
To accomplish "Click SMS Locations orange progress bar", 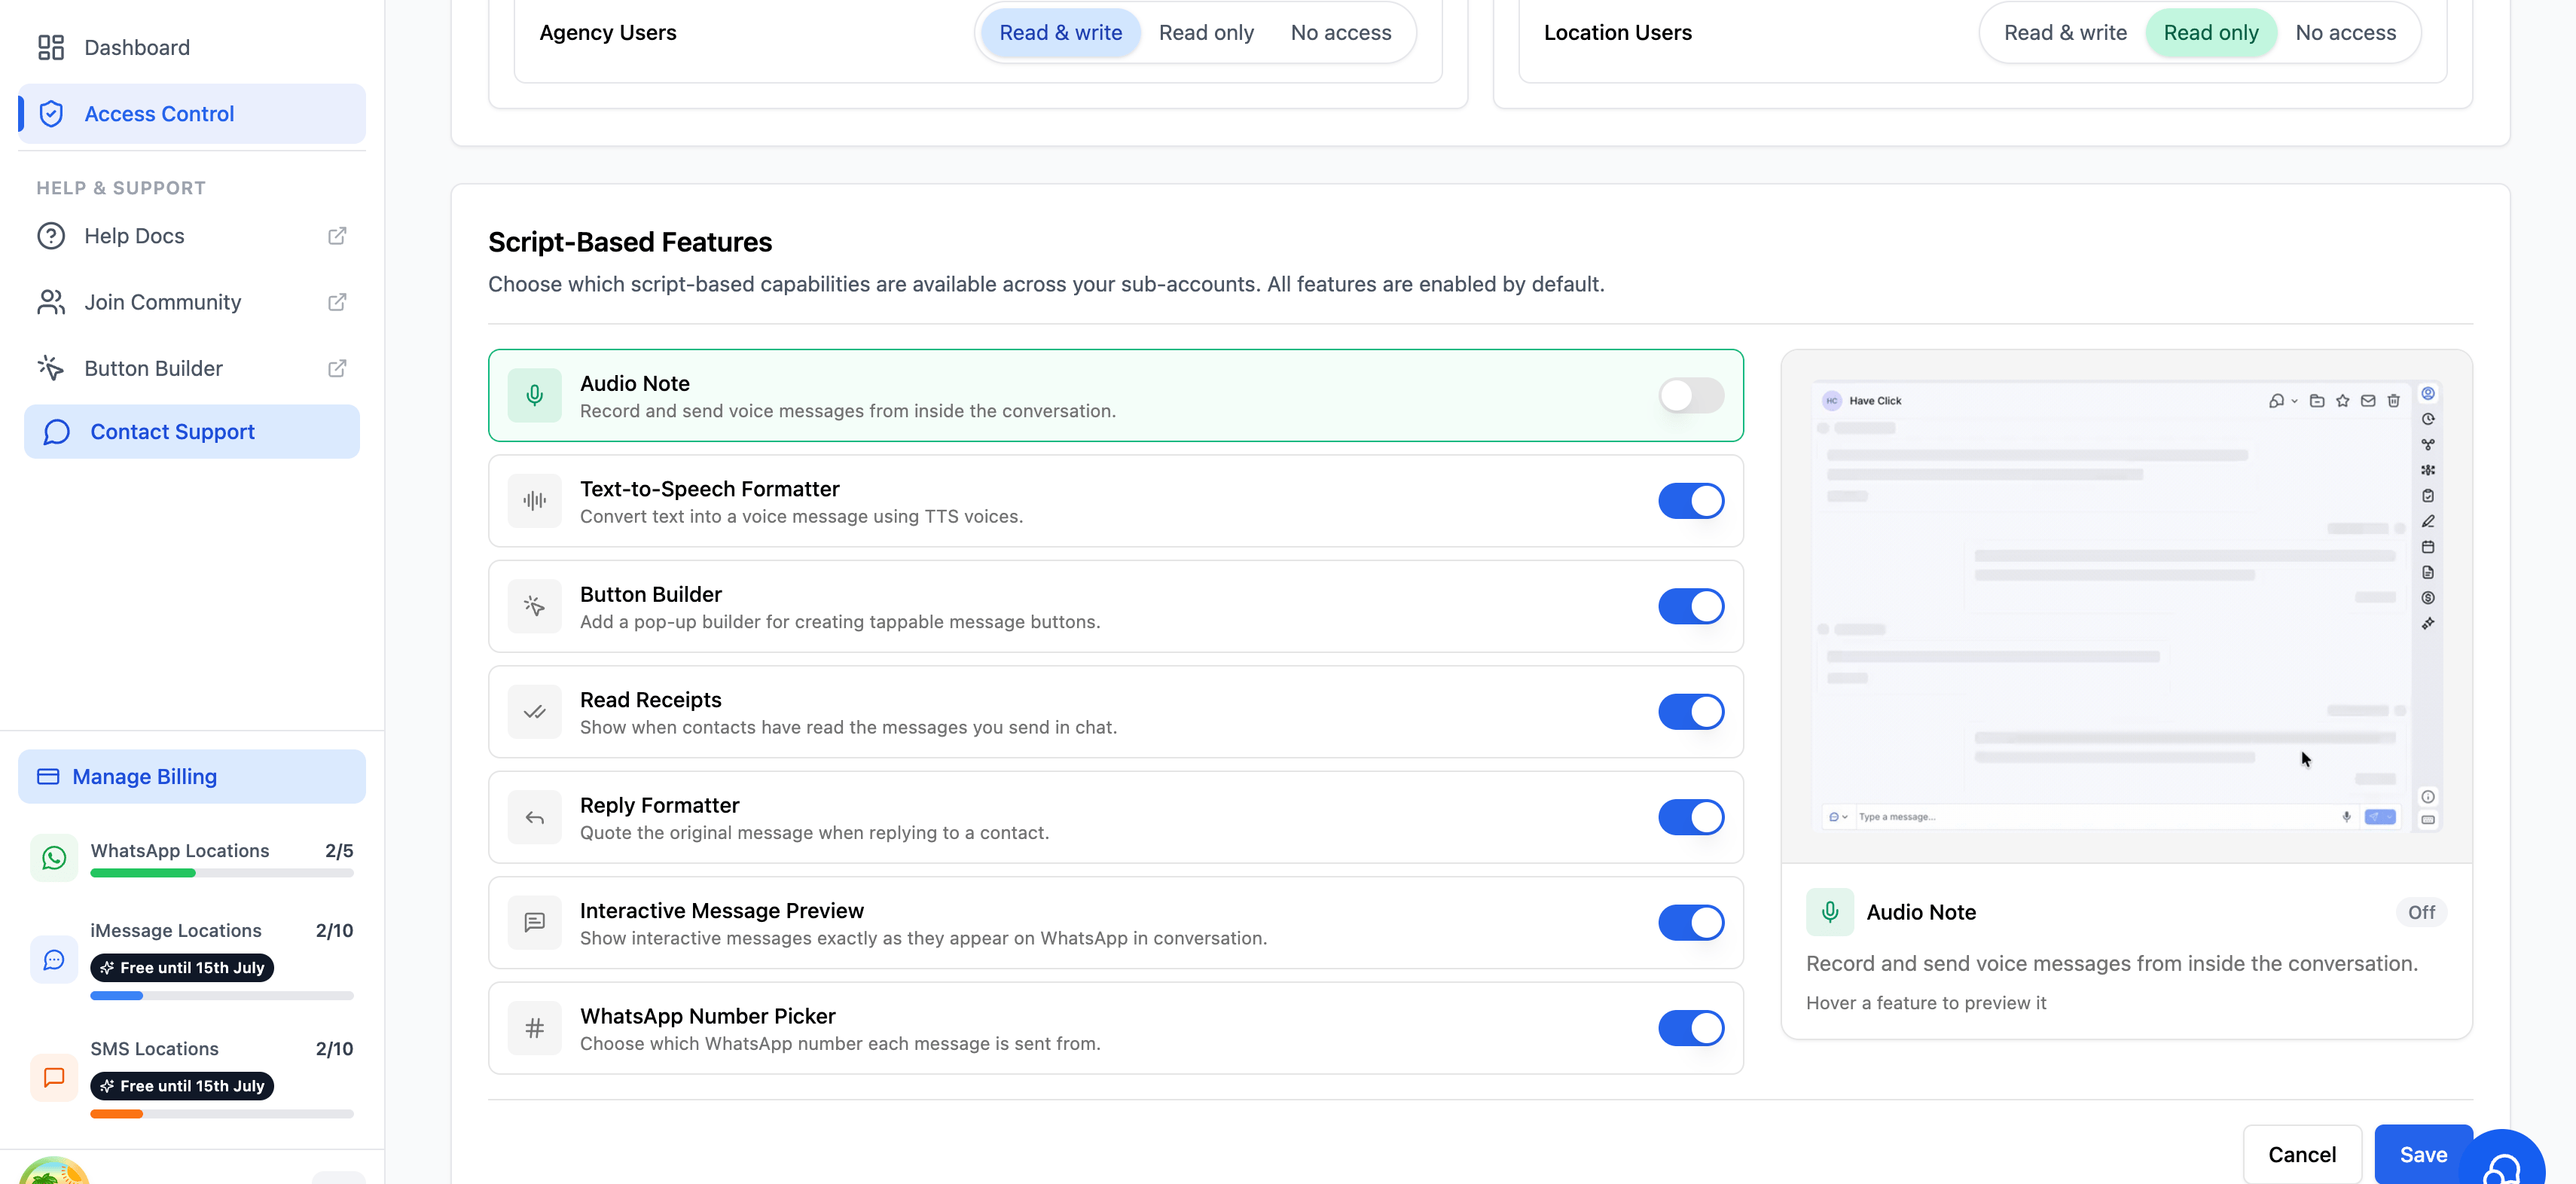I will tap(222, 1114).
